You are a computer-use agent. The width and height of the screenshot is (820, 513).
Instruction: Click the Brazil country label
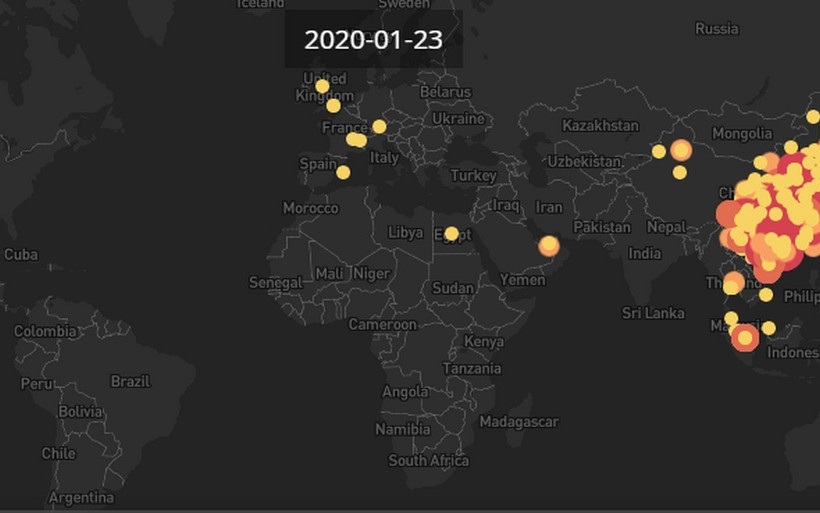click(x=130, y=381)
